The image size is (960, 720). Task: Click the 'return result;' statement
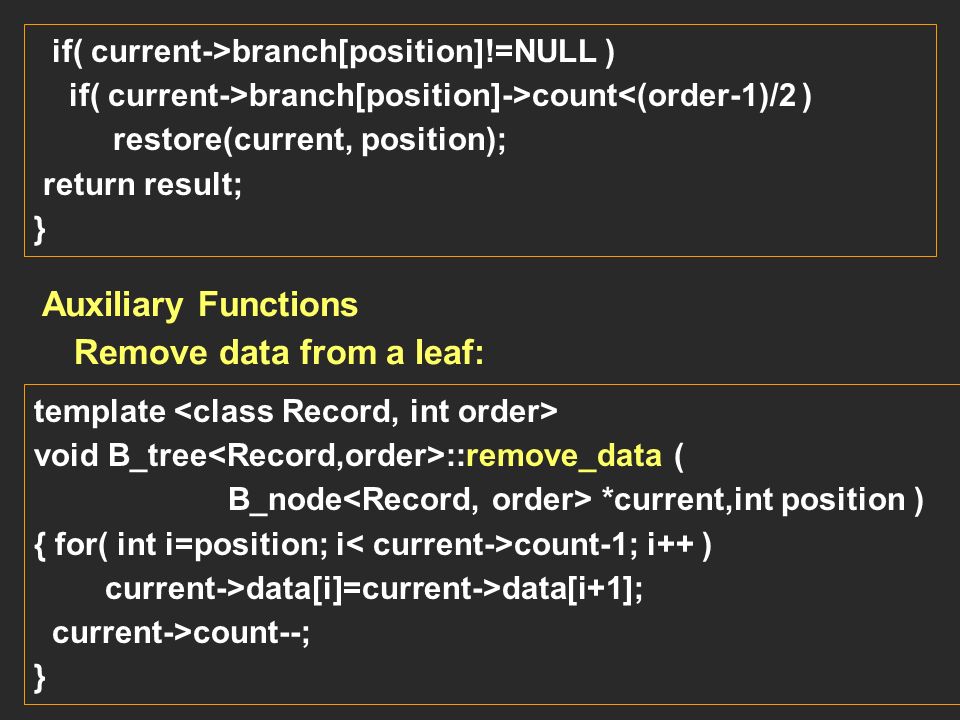coord(143,185)
